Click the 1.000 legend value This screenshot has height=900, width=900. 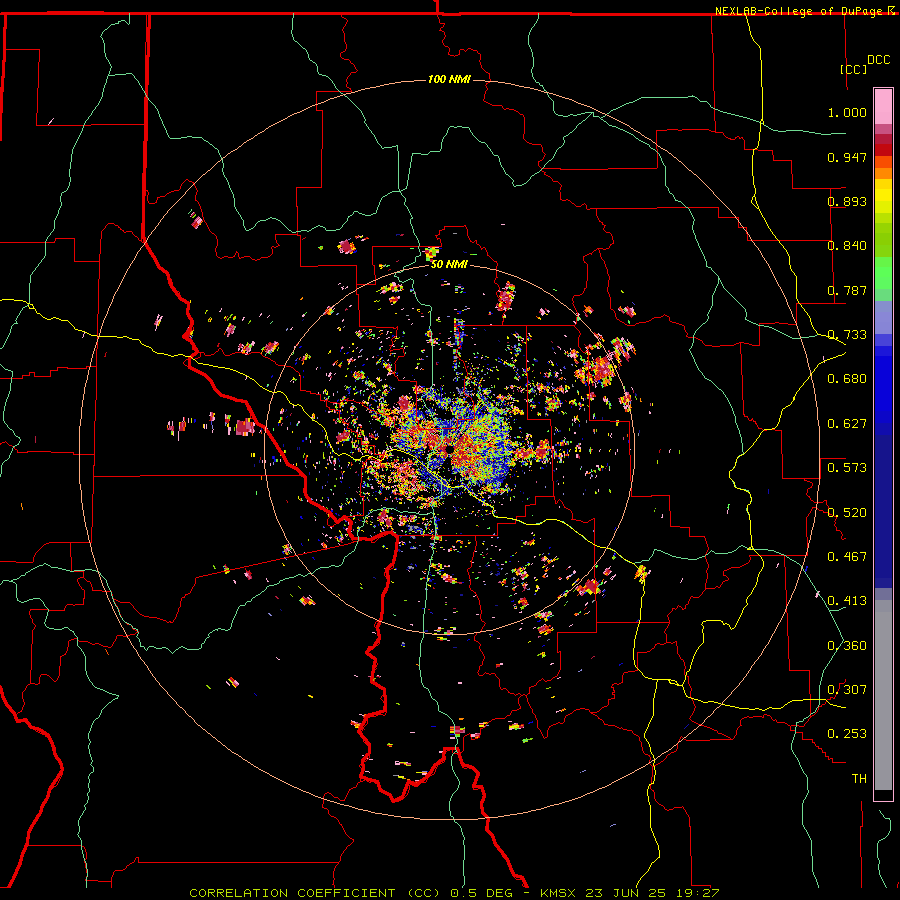[x=847, y=112]
